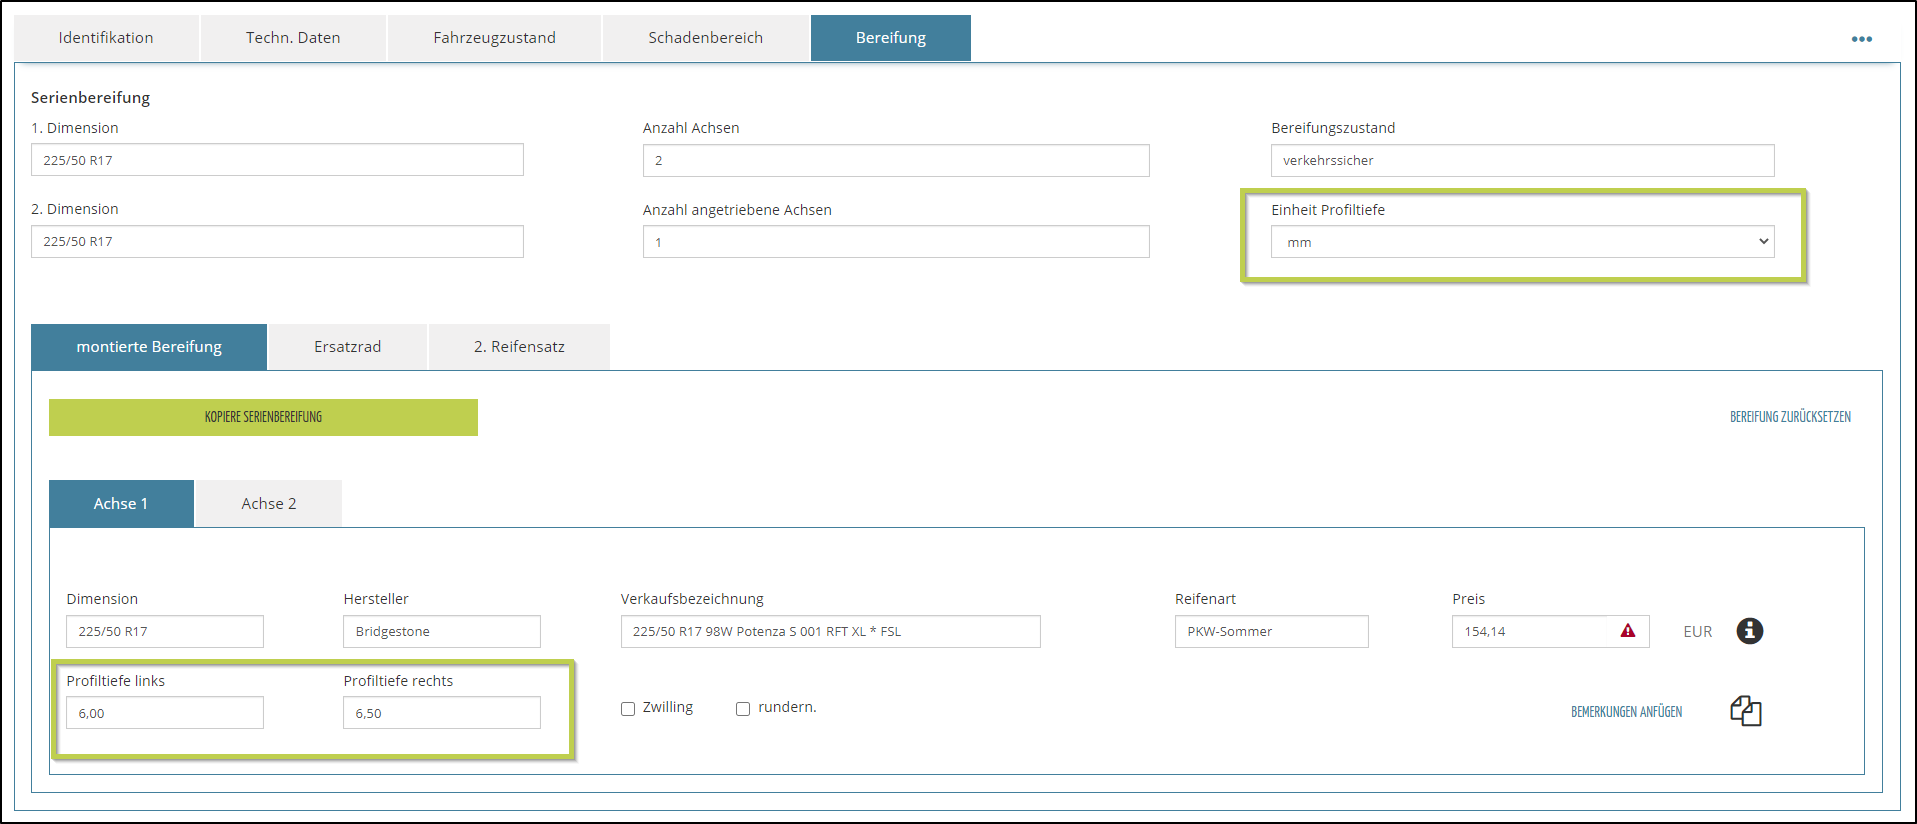Open the three-dots overflow menu
The image size is (1917, 824).
pyautogui.click(x=1861, y=39)
